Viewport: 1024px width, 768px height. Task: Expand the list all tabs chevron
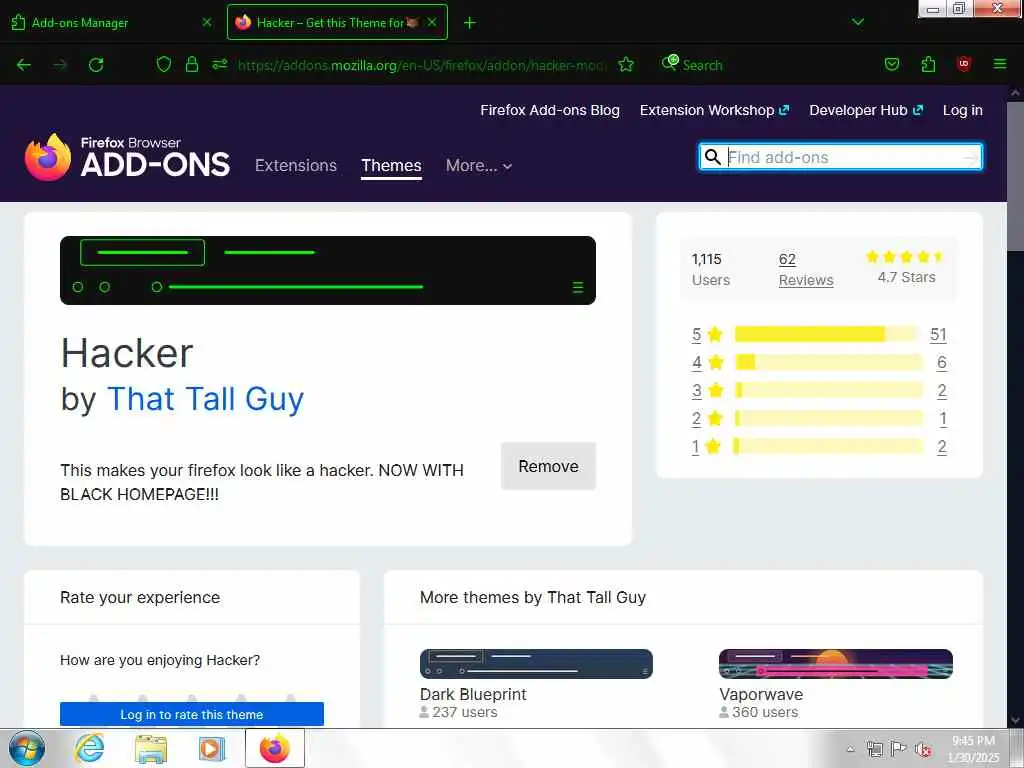[x=858, y=22]
